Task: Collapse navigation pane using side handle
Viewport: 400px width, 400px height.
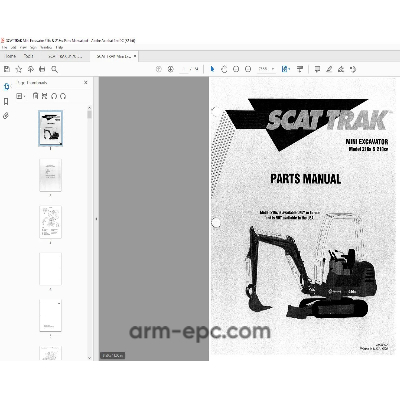Action: [97, 219]
